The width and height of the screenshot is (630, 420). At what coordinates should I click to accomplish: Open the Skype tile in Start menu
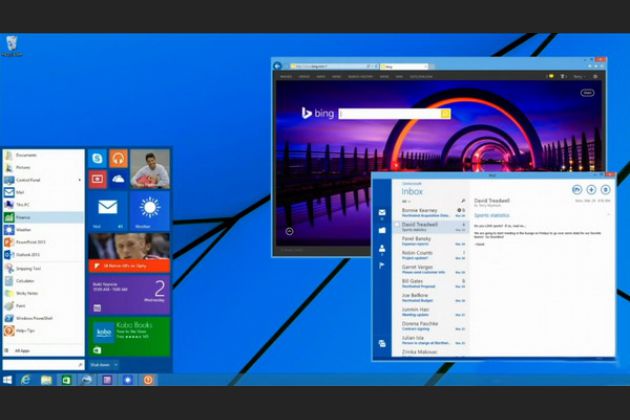coord(97,159)
